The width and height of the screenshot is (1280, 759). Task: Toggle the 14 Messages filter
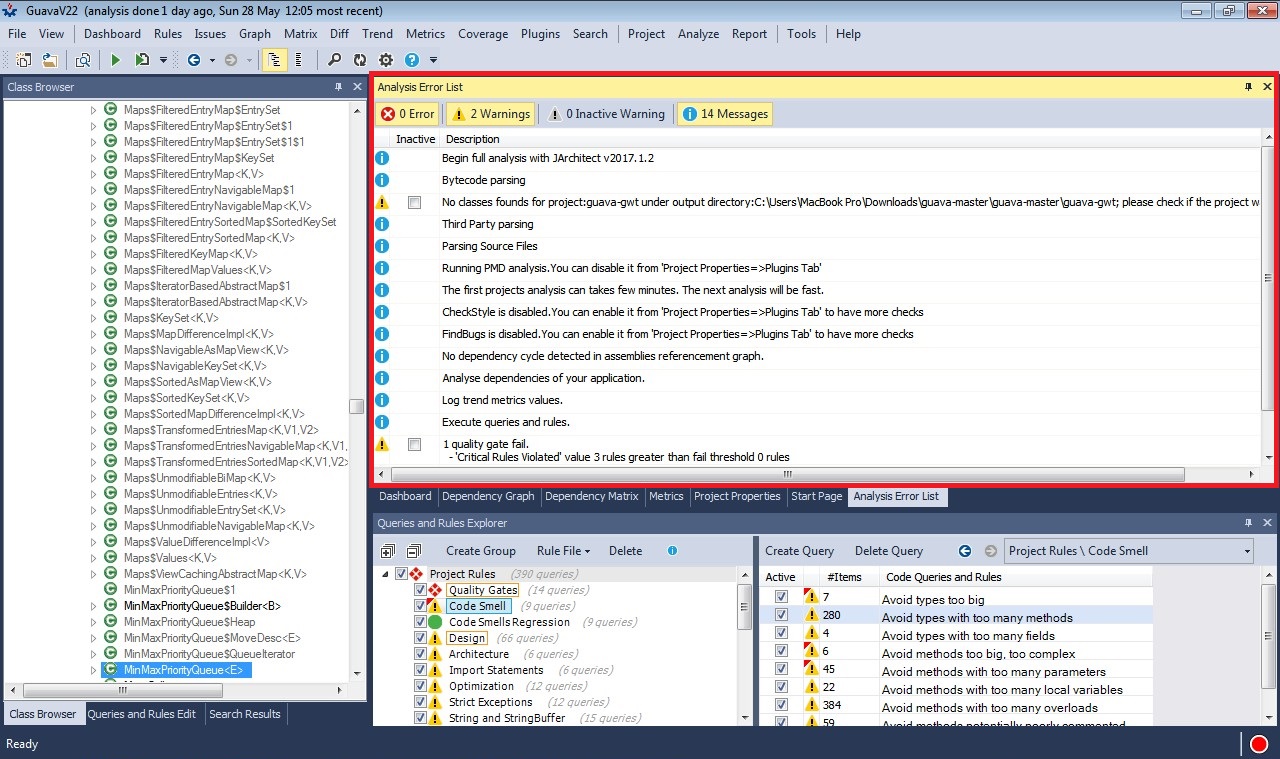coord(725,114)
